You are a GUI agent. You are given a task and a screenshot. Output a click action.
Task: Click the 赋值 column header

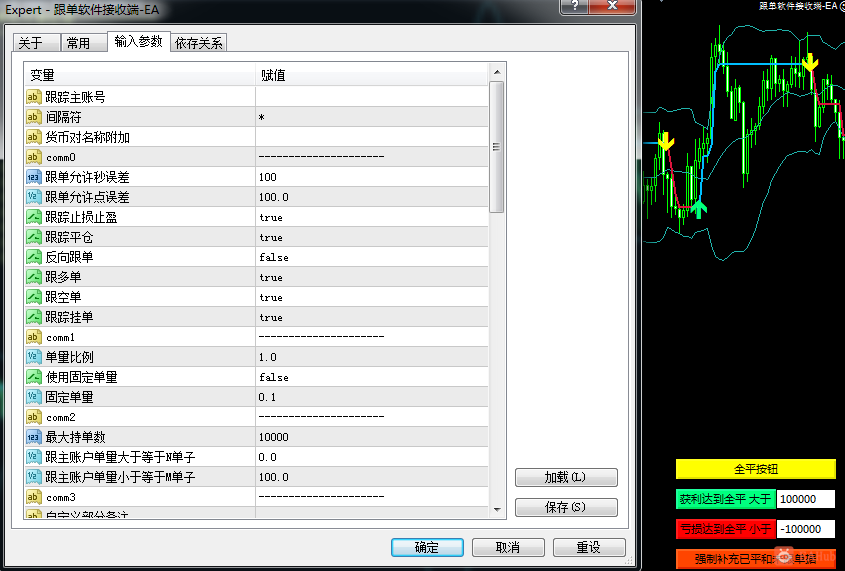point(372,75)
